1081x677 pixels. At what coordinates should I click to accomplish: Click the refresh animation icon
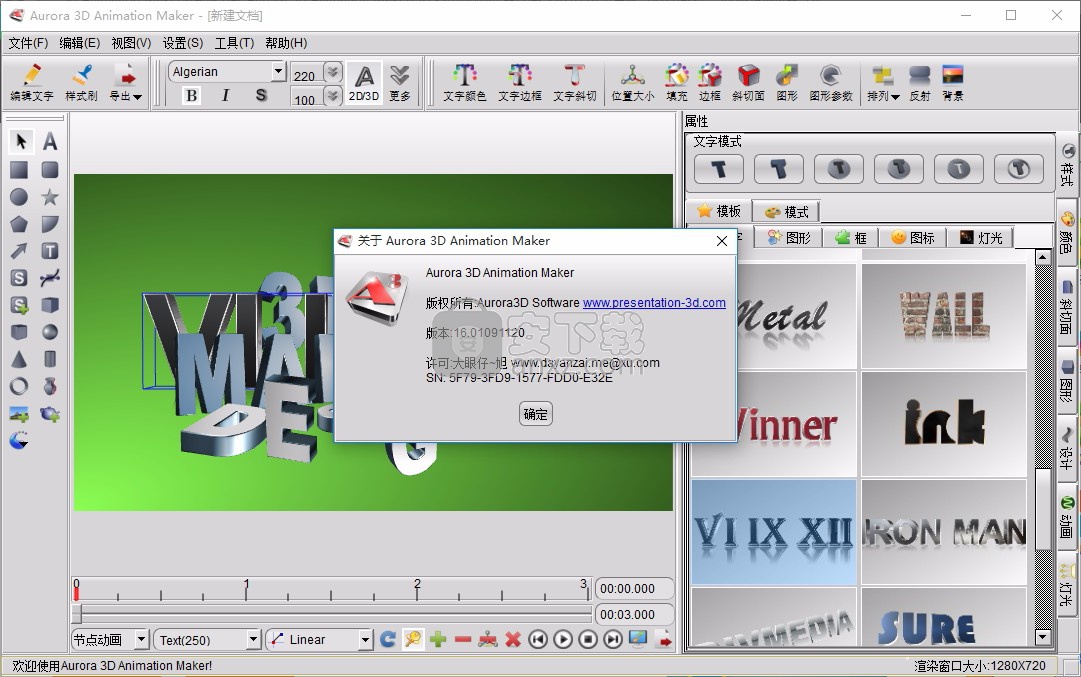tap(388, 640)
